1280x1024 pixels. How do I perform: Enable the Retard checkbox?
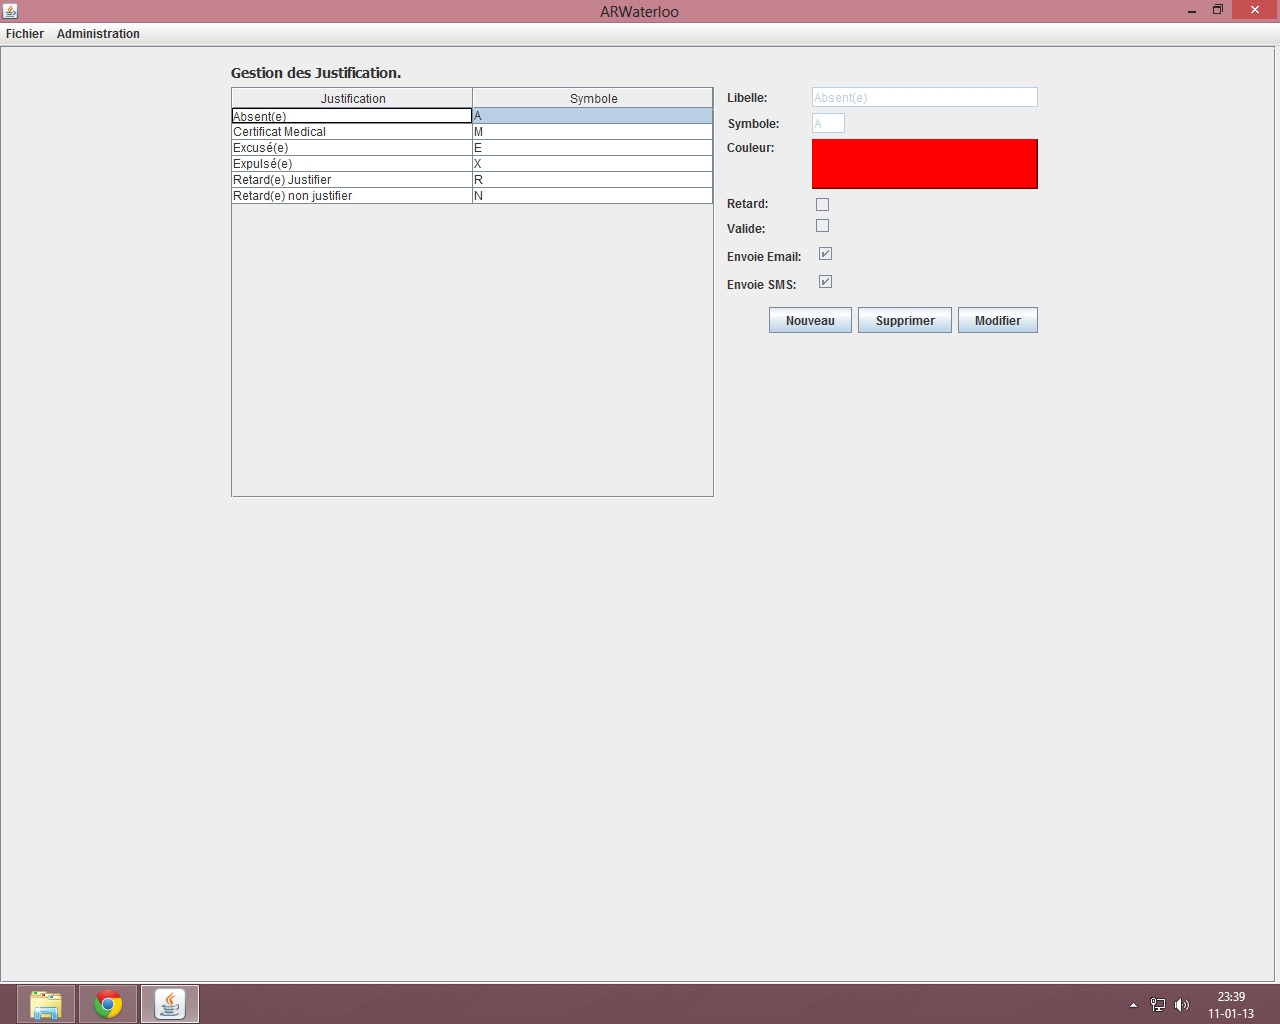(x=822, y=204)
